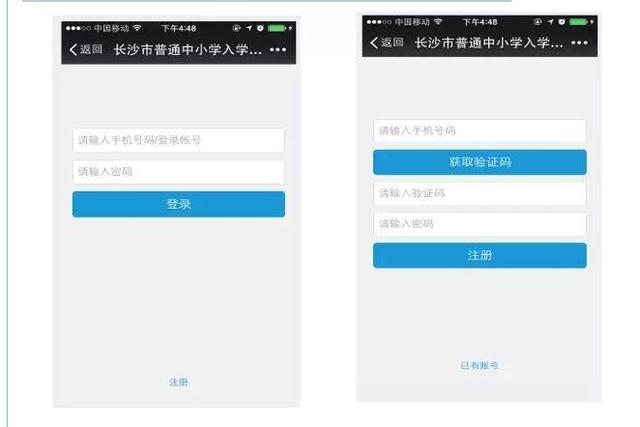
Task: Tap the Wi-Fi icon in the left status bar
Action: 138,28
